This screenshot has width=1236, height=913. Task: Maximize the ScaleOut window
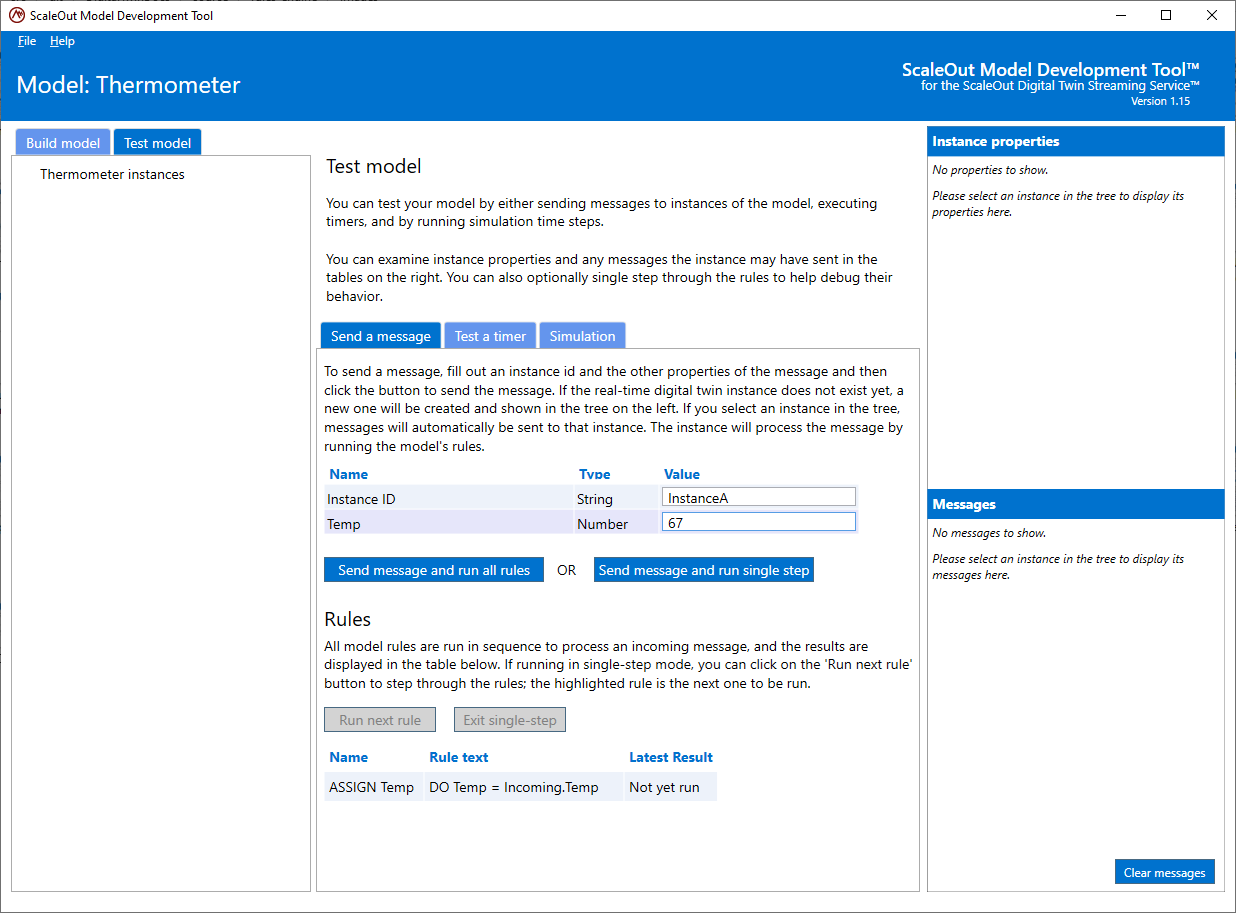coord(1166,15)
